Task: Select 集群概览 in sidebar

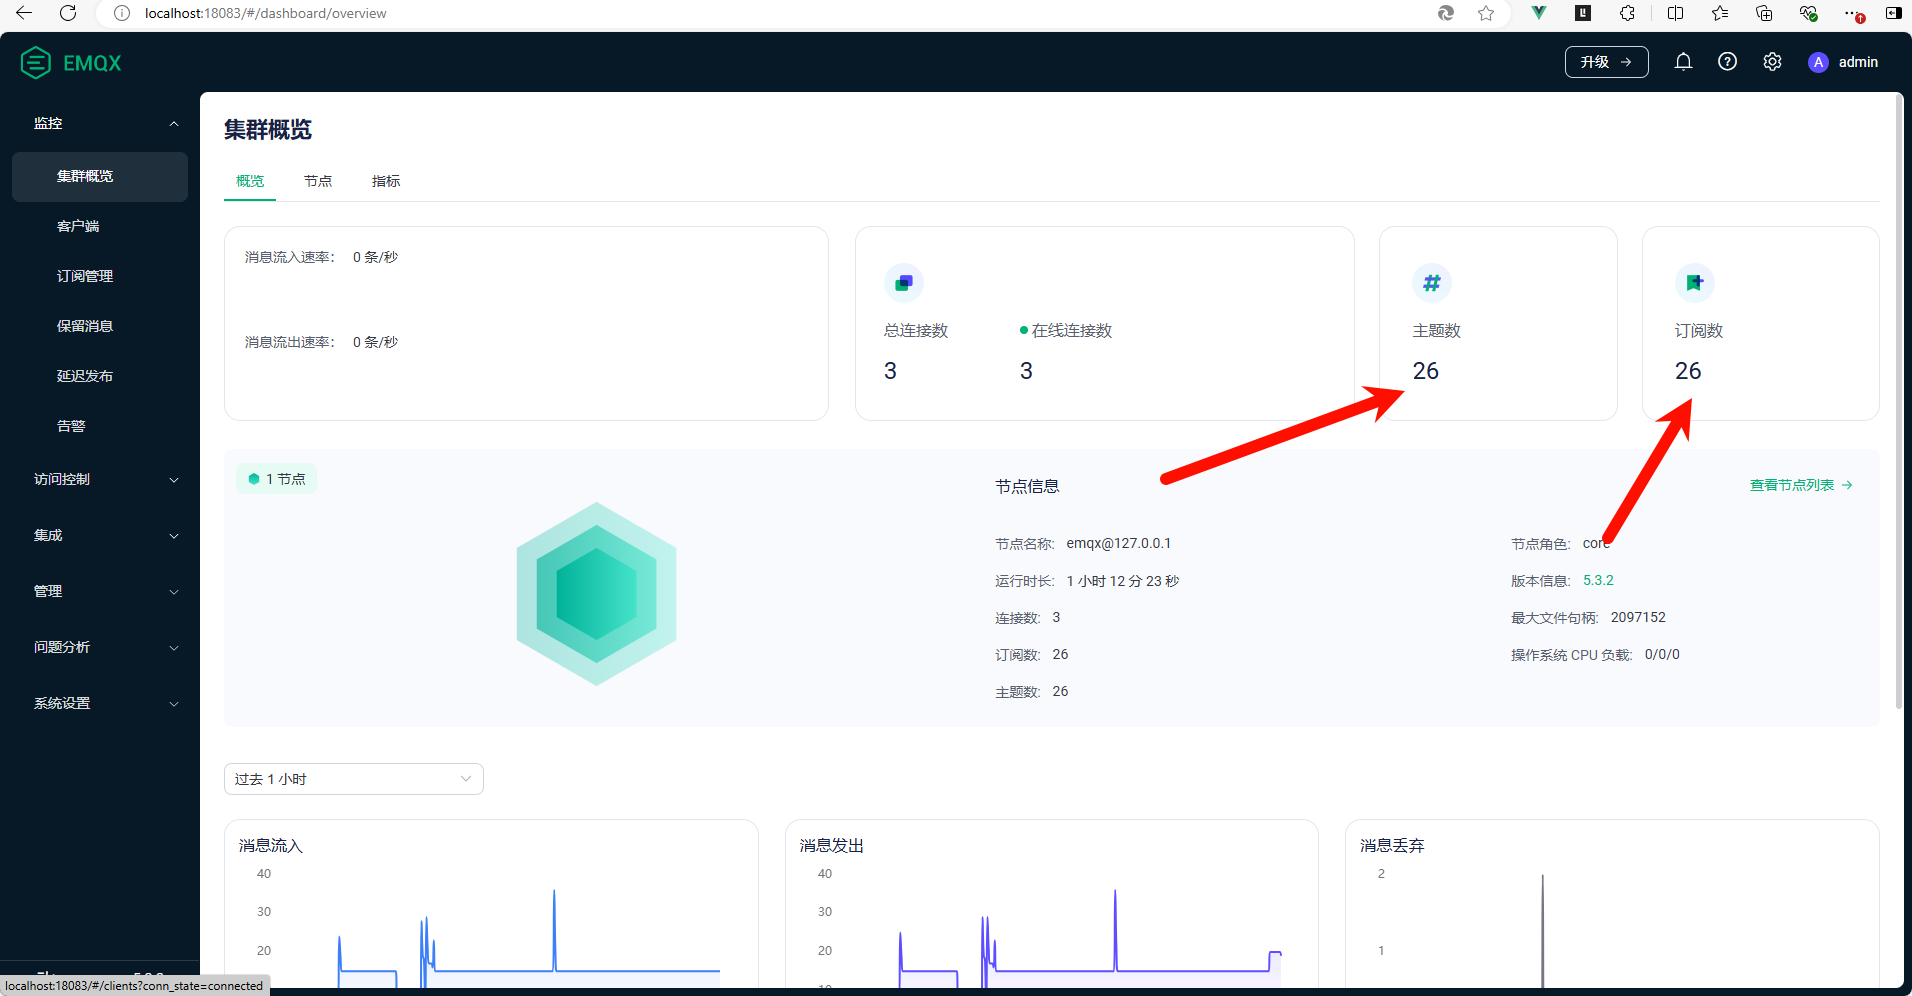Action: click(x=100, y=177)
